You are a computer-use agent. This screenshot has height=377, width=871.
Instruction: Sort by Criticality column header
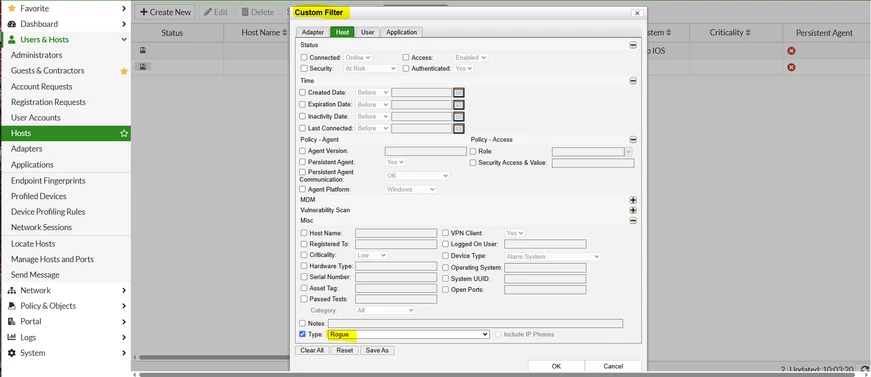pyautogui.click(x=729, y=33)
